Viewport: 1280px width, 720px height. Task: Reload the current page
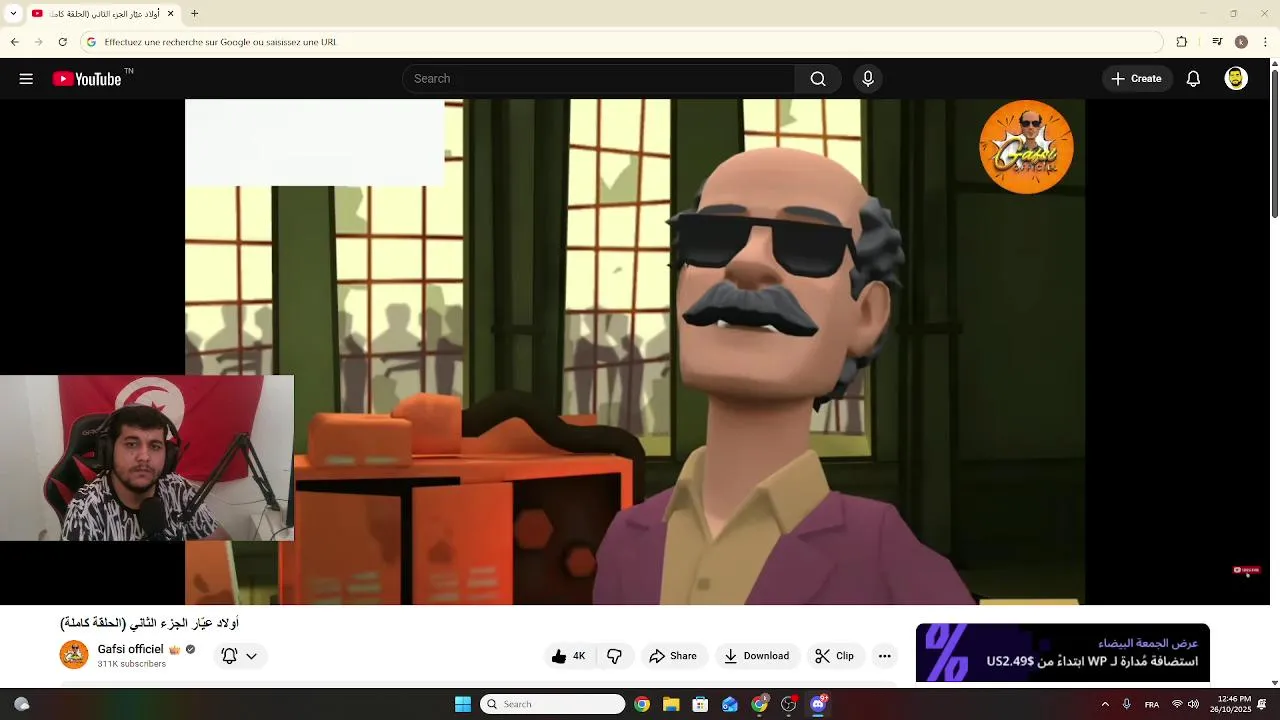pos(62,42)
